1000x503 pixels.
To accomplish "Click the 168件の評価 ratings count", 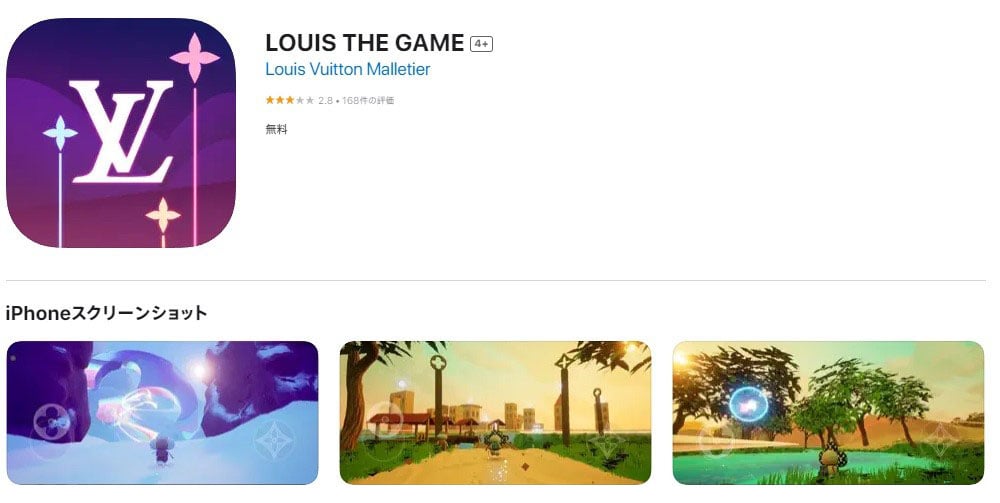I will [x=368, y=100].
